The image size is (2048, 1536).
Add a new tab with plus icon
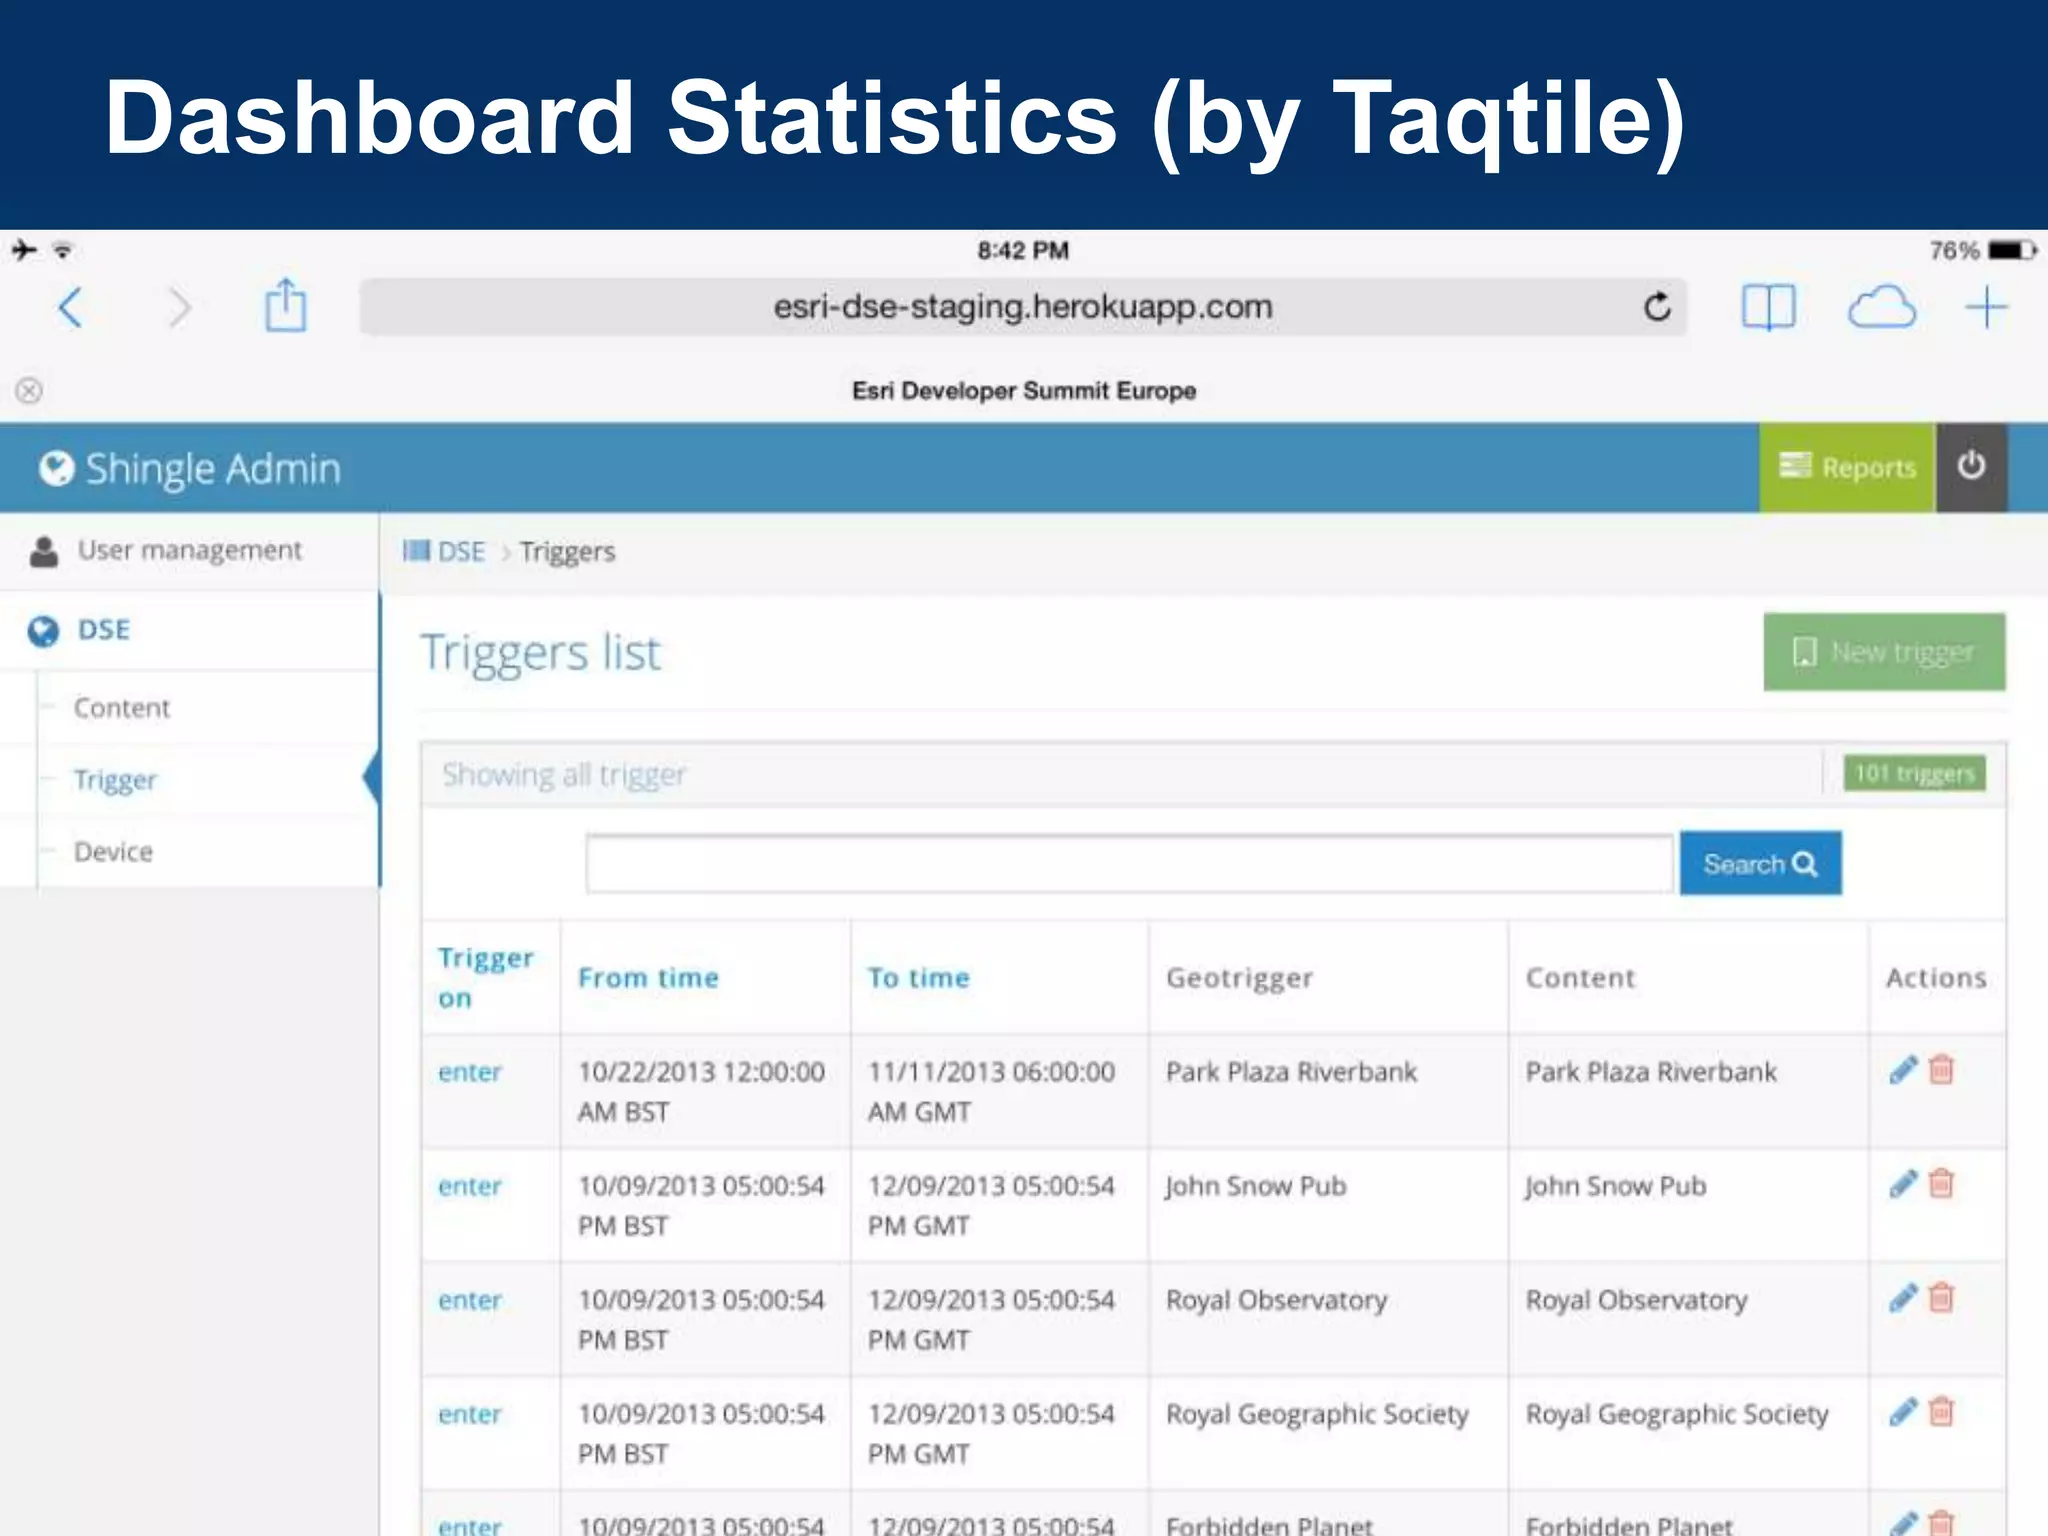tap(1986, 307)
